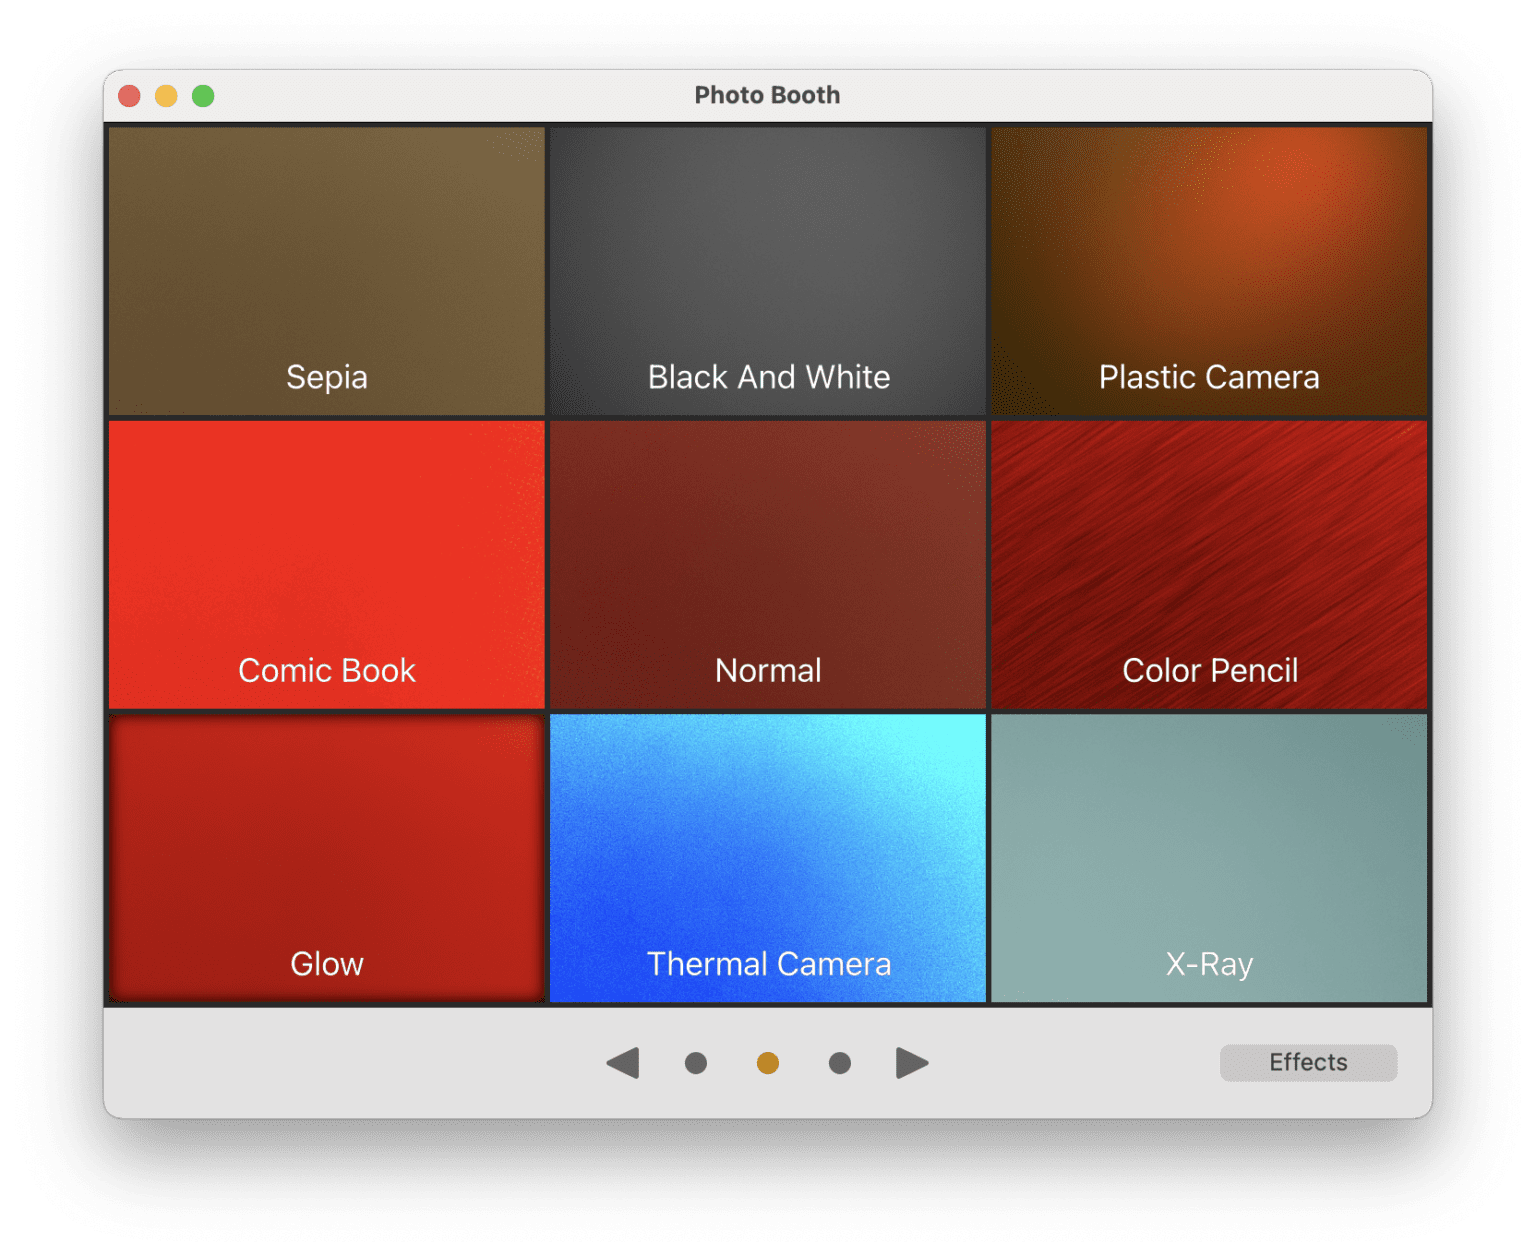
Task: Select the first page dot
Action: 696,1063
